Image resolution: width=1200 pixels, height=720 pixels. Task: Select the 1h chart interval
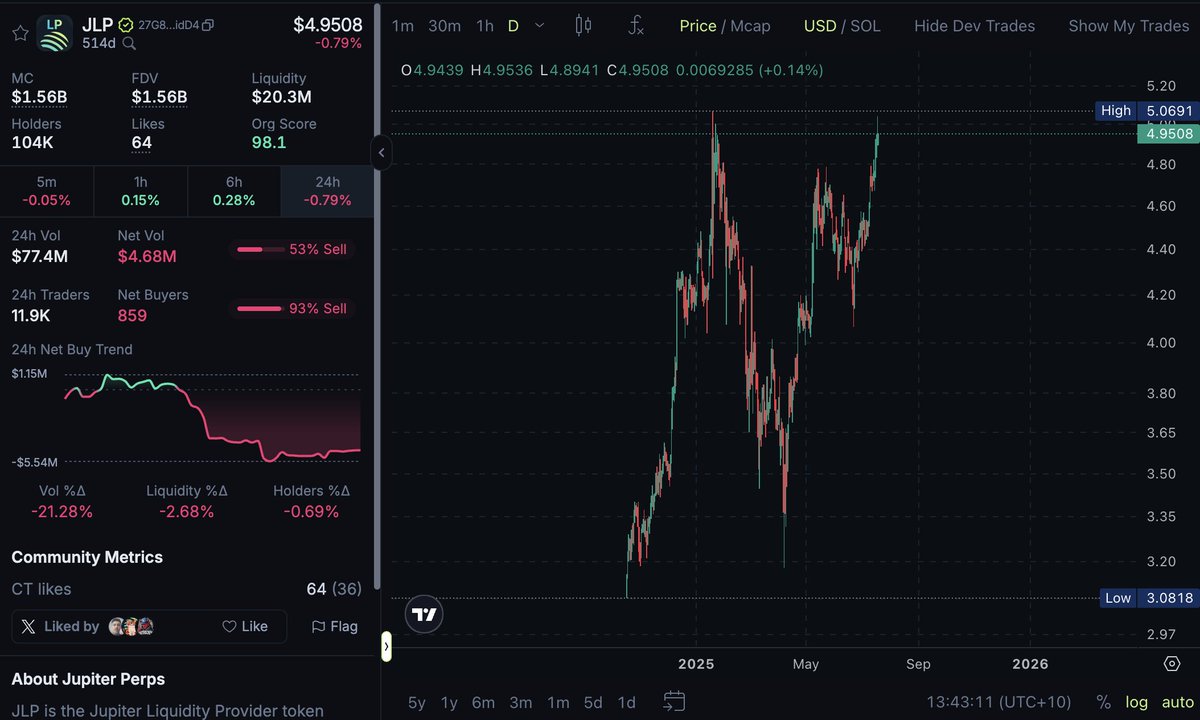point(484,26)
